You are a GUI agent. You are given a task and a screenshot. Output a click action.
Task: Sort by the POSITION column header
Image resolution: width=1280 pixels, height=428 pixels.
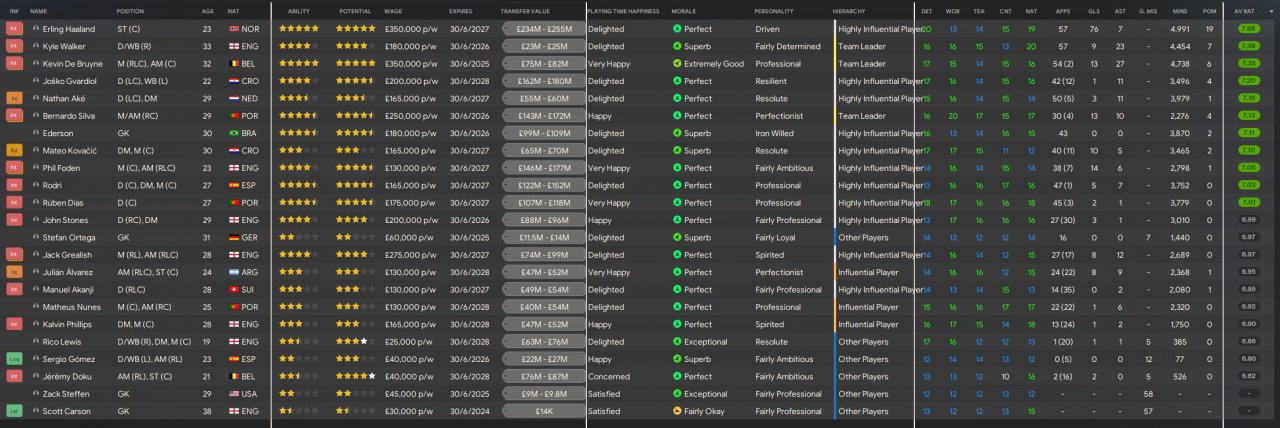(130, 10)
